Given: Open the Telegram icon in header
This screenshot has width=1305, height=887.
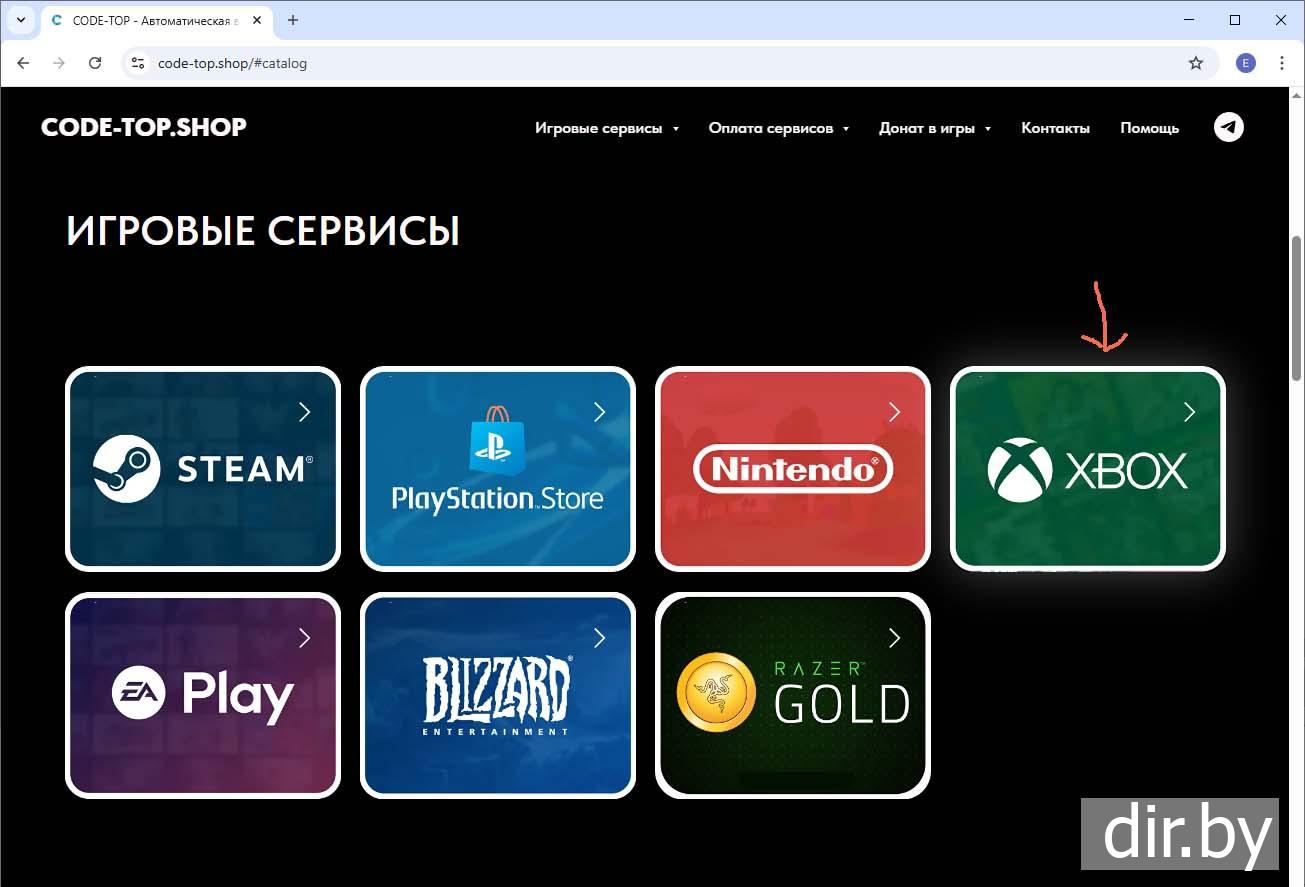Looking at the screenshot, I should (x=1229, y=127).
